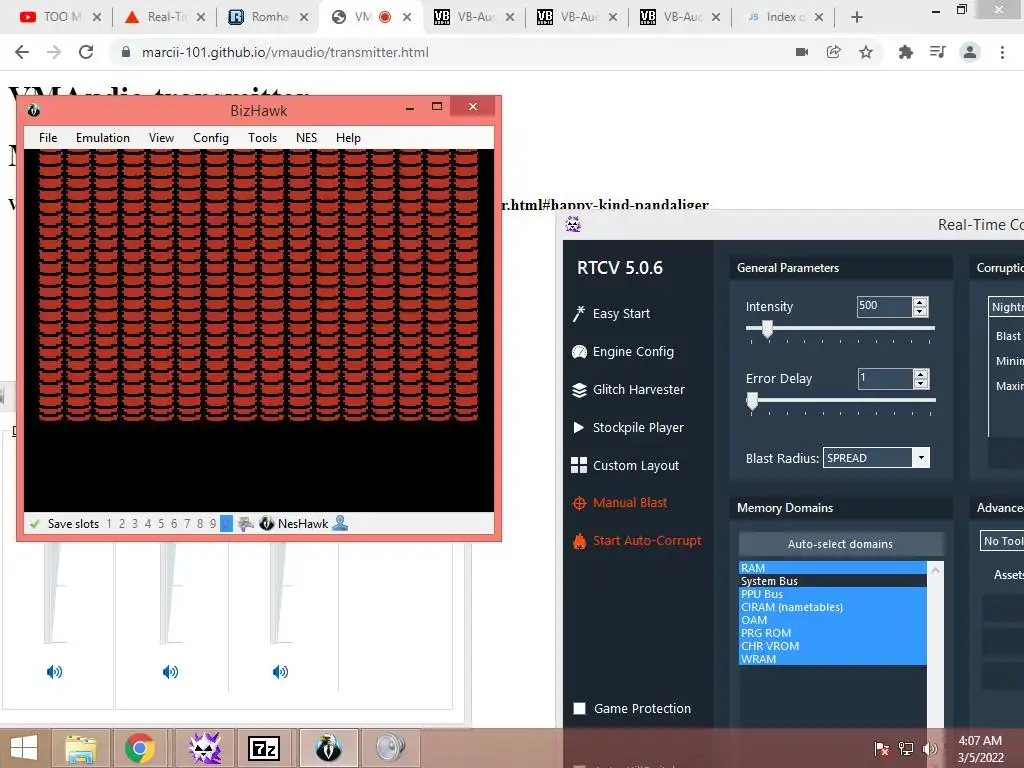Click the system tray volume icon
Screen dimensions: 1024x768
(929, 748)
